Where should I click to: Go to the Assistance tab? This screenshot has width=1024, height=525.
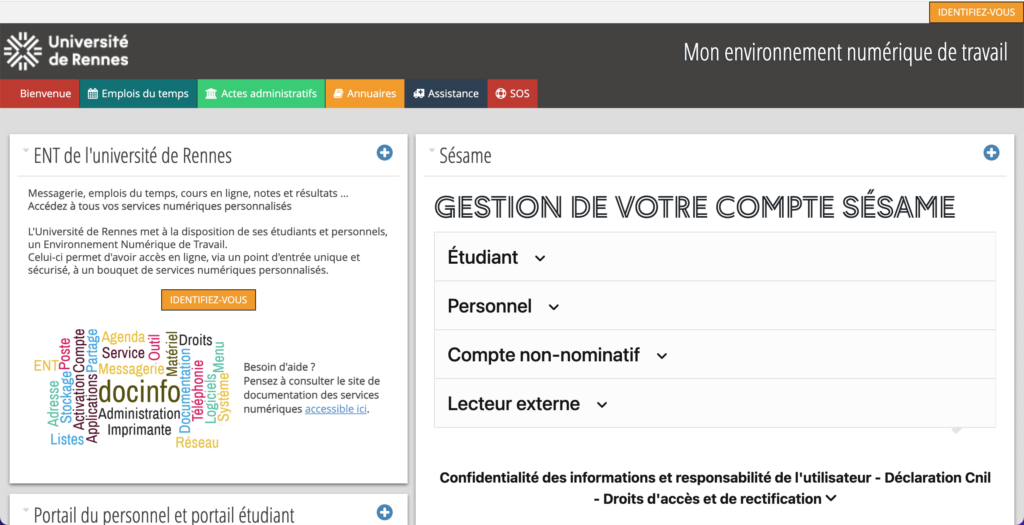tap(446, 93)
